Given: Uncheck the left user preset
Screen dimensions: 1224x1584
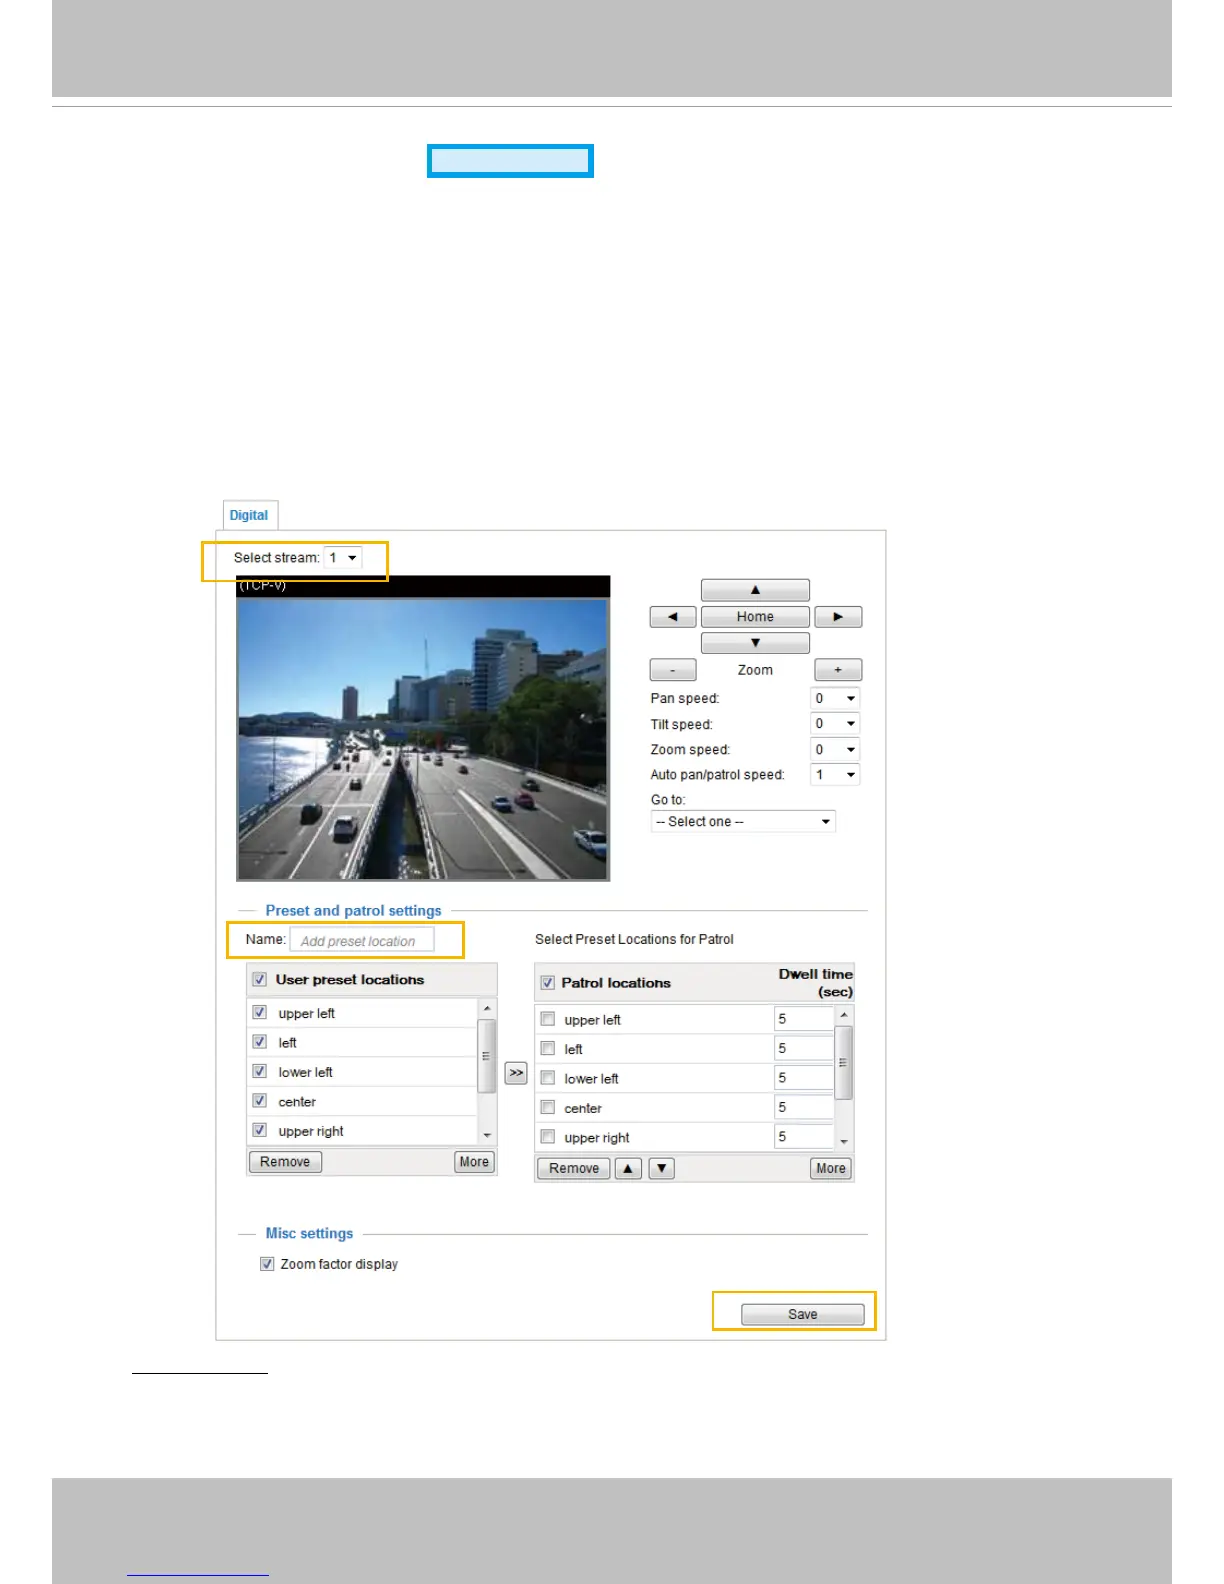Looking at the screenshot, I should pyautogui.click(x=260, y=1042).
